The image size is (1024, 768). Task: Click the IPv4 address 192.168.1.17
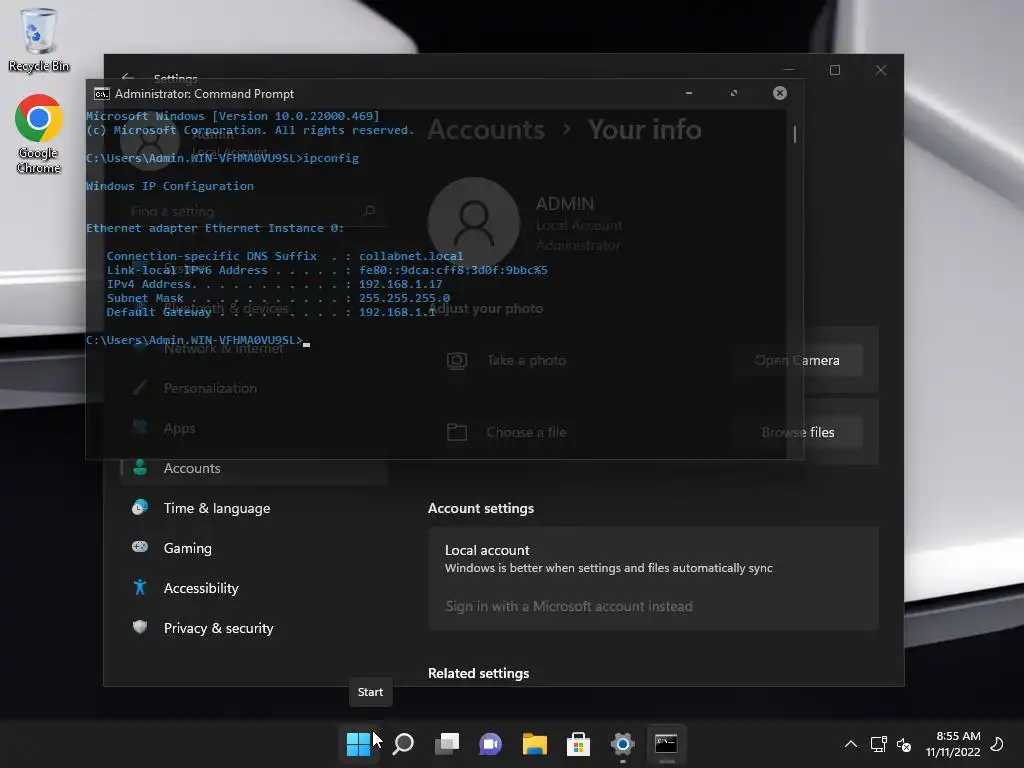click(x=400, y=284)
